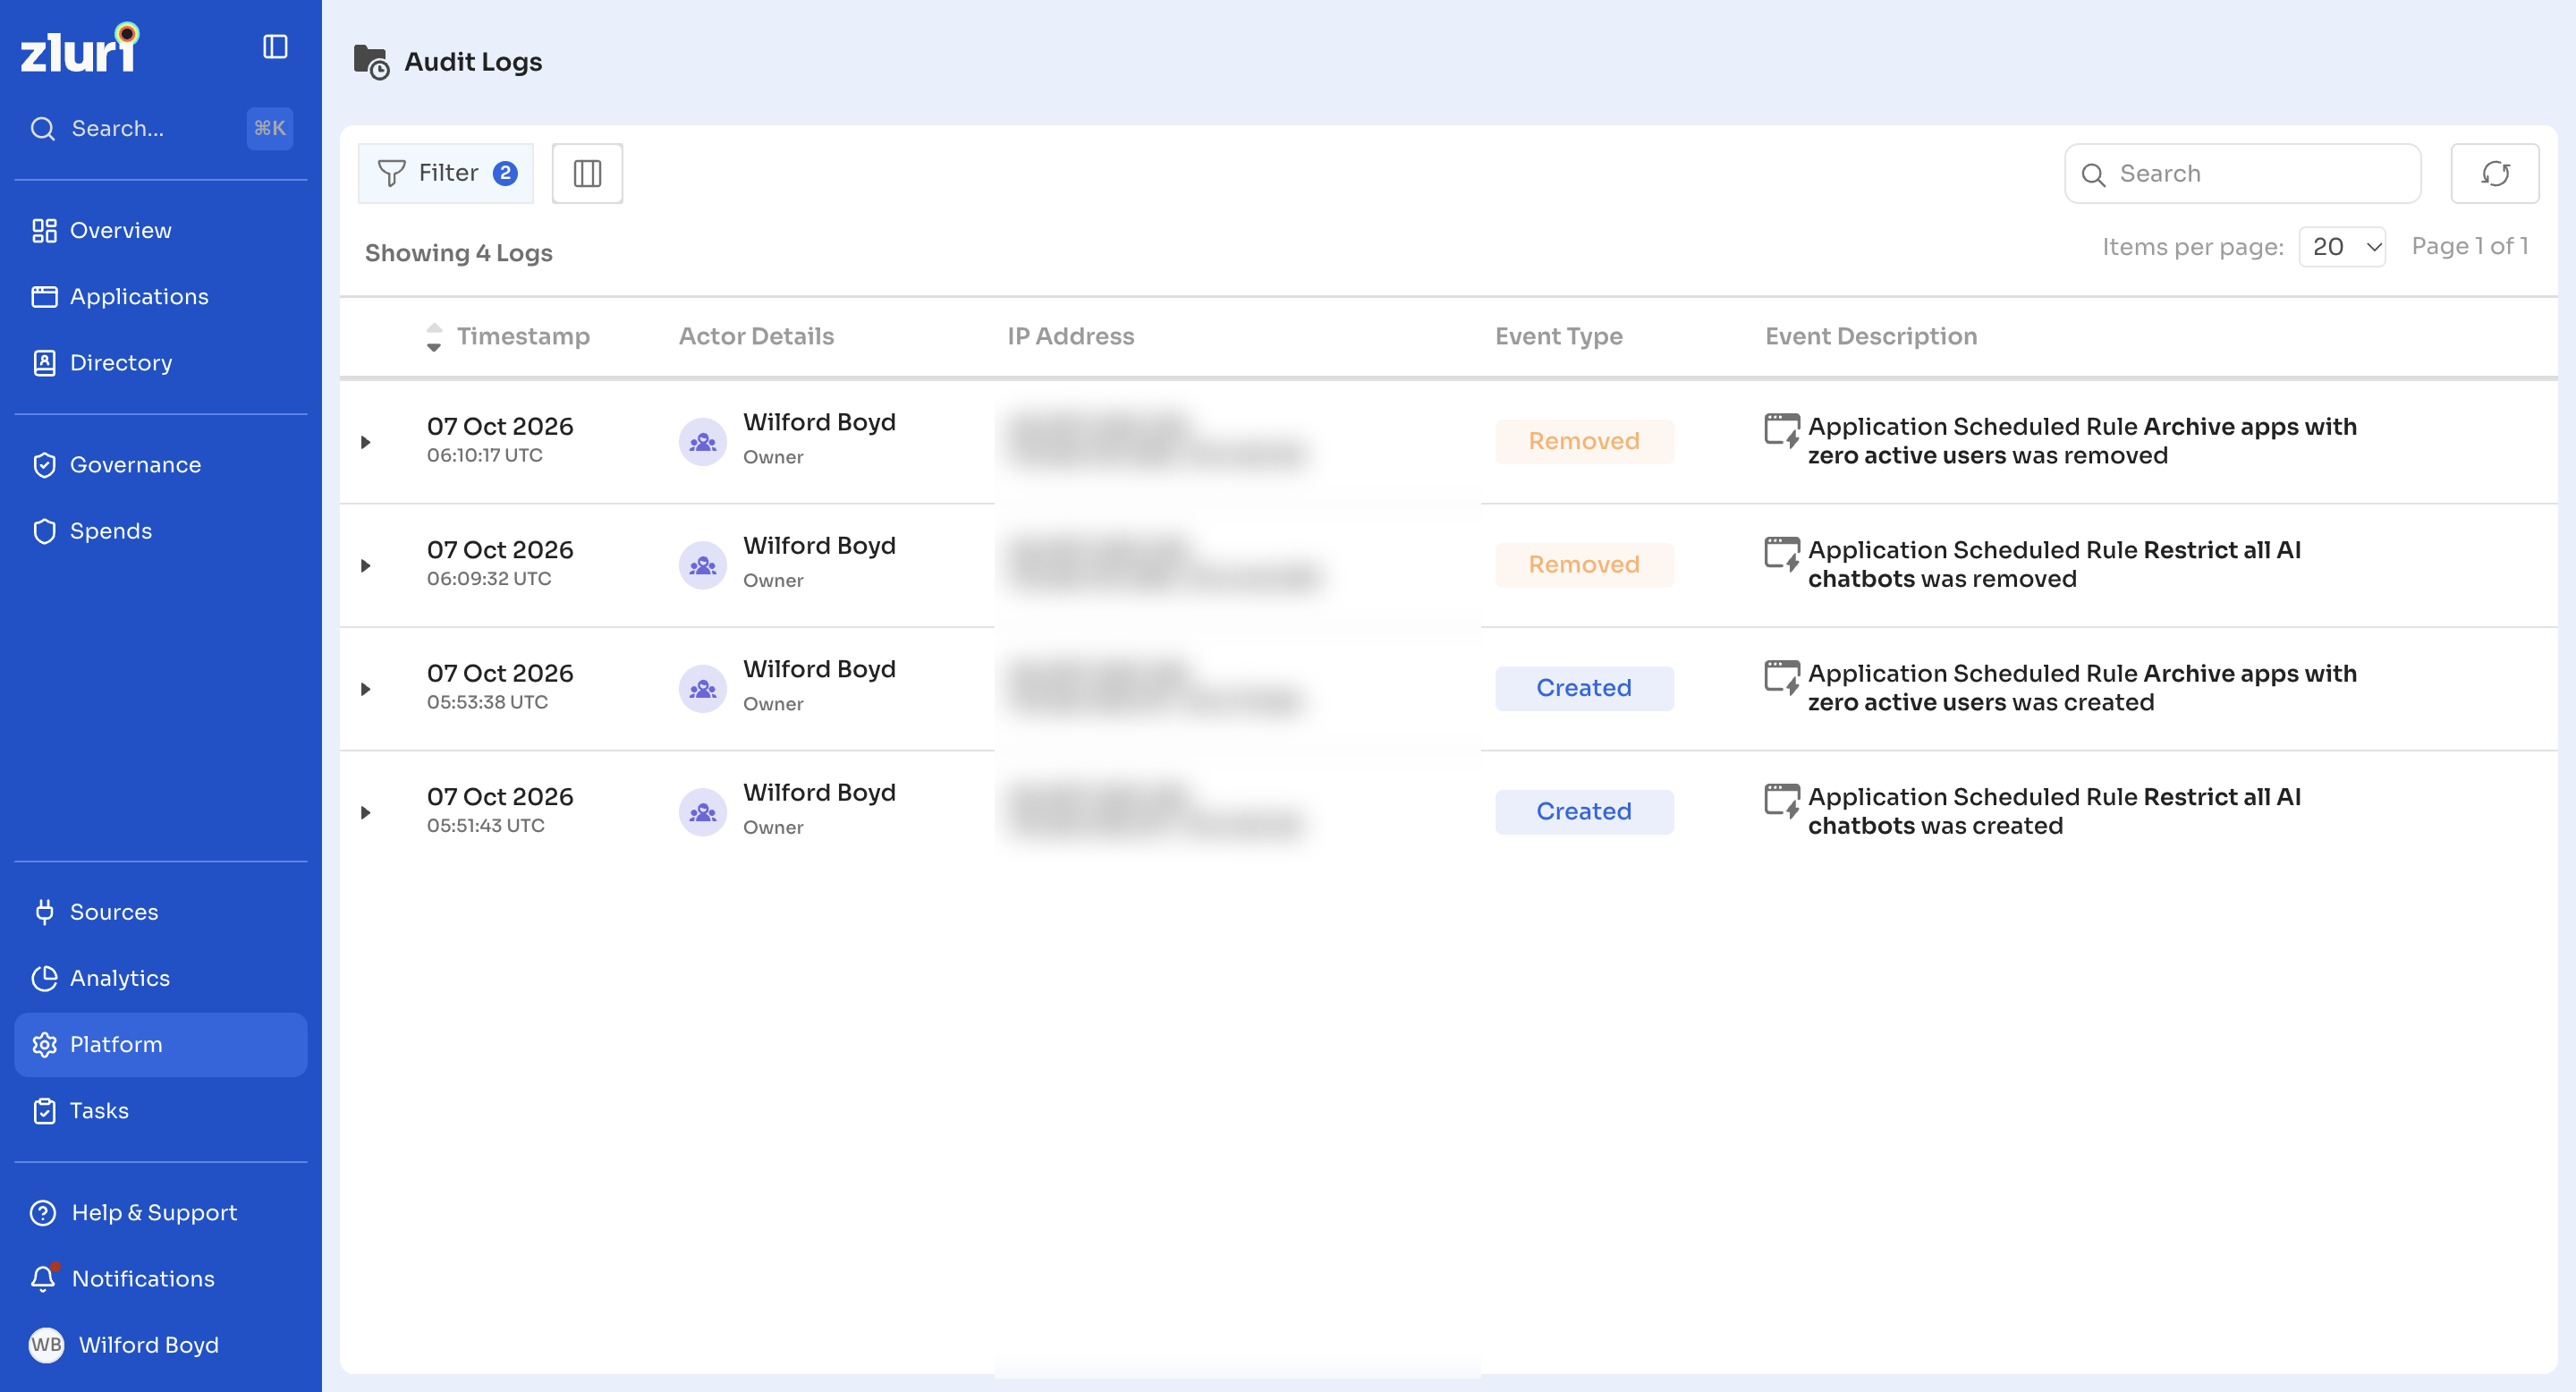This screenshot has width=2576, height=1392.
Task: Click the Filter funnel button
Action: tap(446, 174)
